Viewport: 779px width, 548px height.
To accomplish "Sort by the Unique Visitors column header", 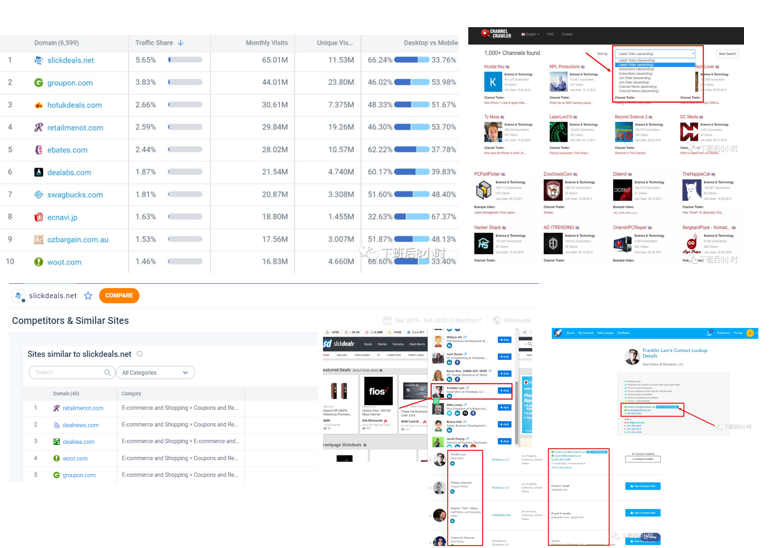I will click(x=335, y=43).
